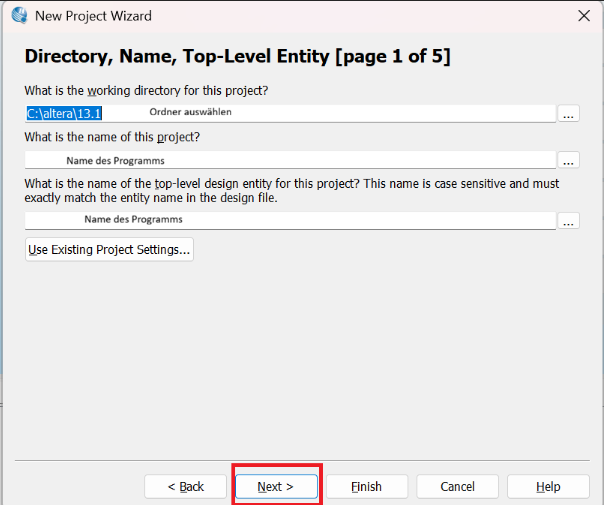Go to previous page with Back button

[186, 486]
